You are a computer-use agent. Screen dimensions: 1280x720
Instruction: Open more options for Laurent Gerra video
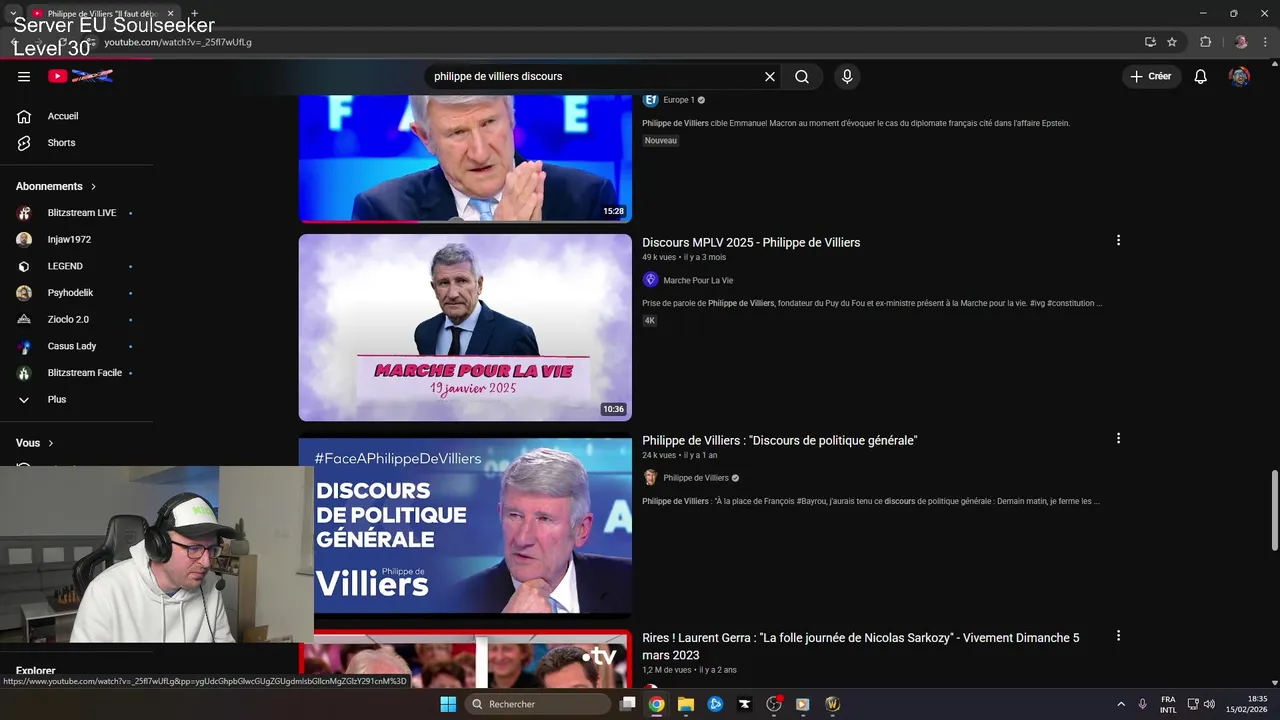[1118, 636]
